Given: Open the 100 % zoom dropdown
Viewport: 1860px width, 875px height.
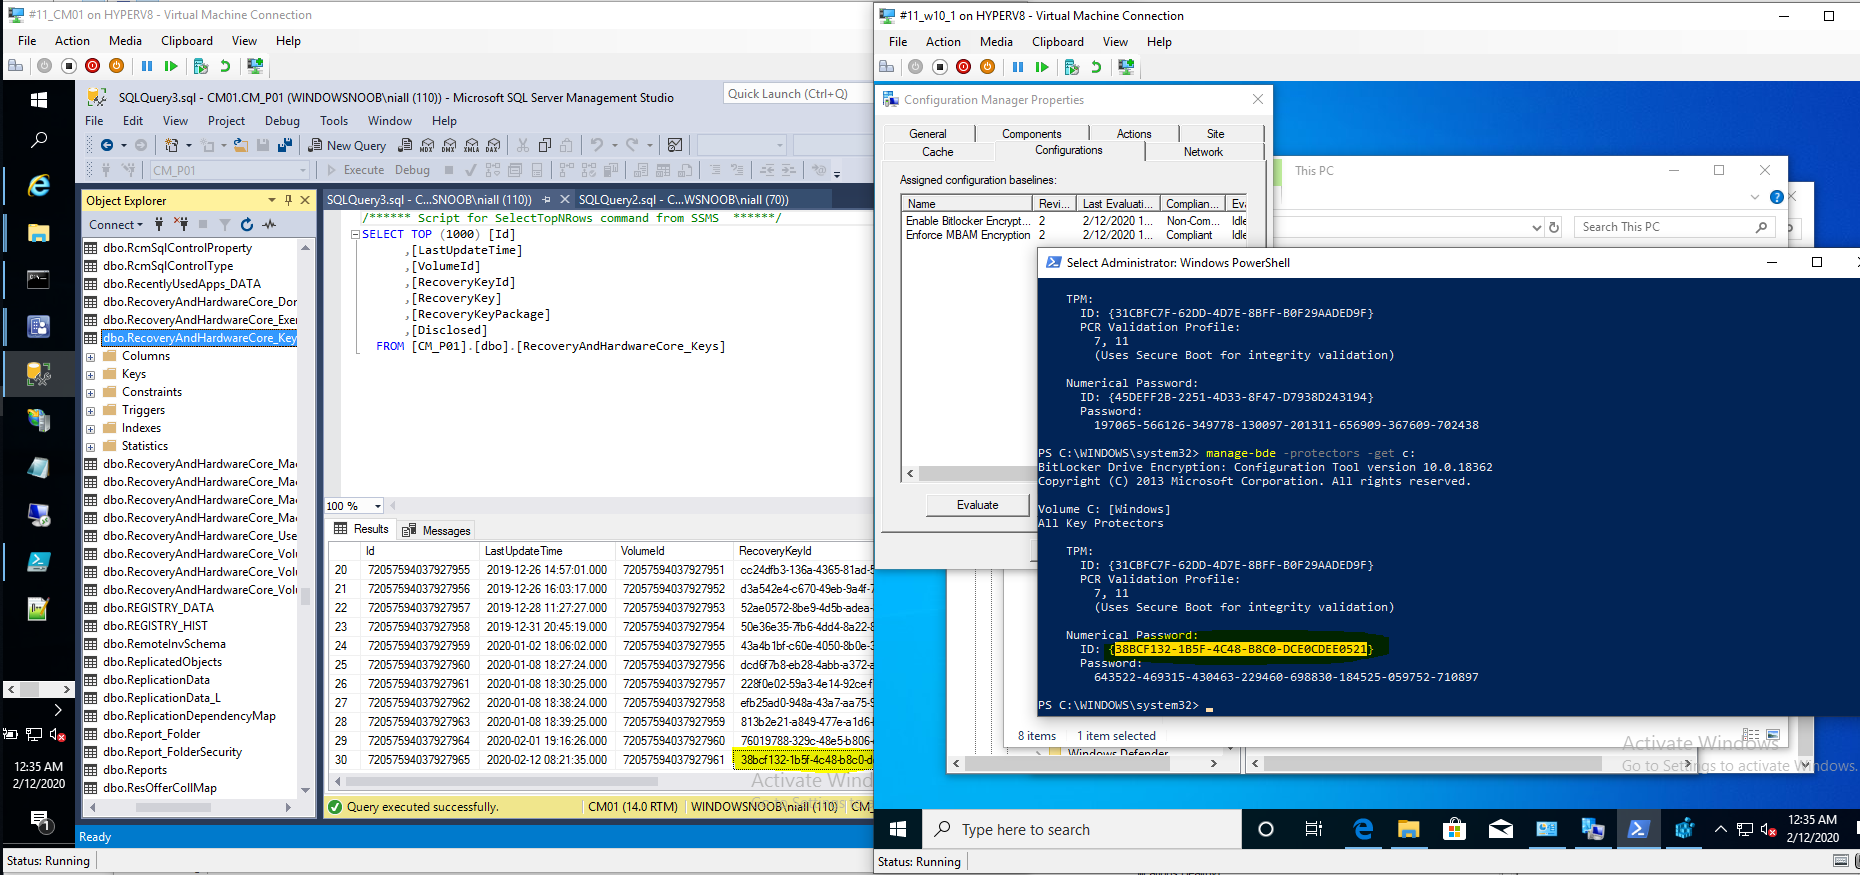Looking at the screenshot, I should point(377,506).
